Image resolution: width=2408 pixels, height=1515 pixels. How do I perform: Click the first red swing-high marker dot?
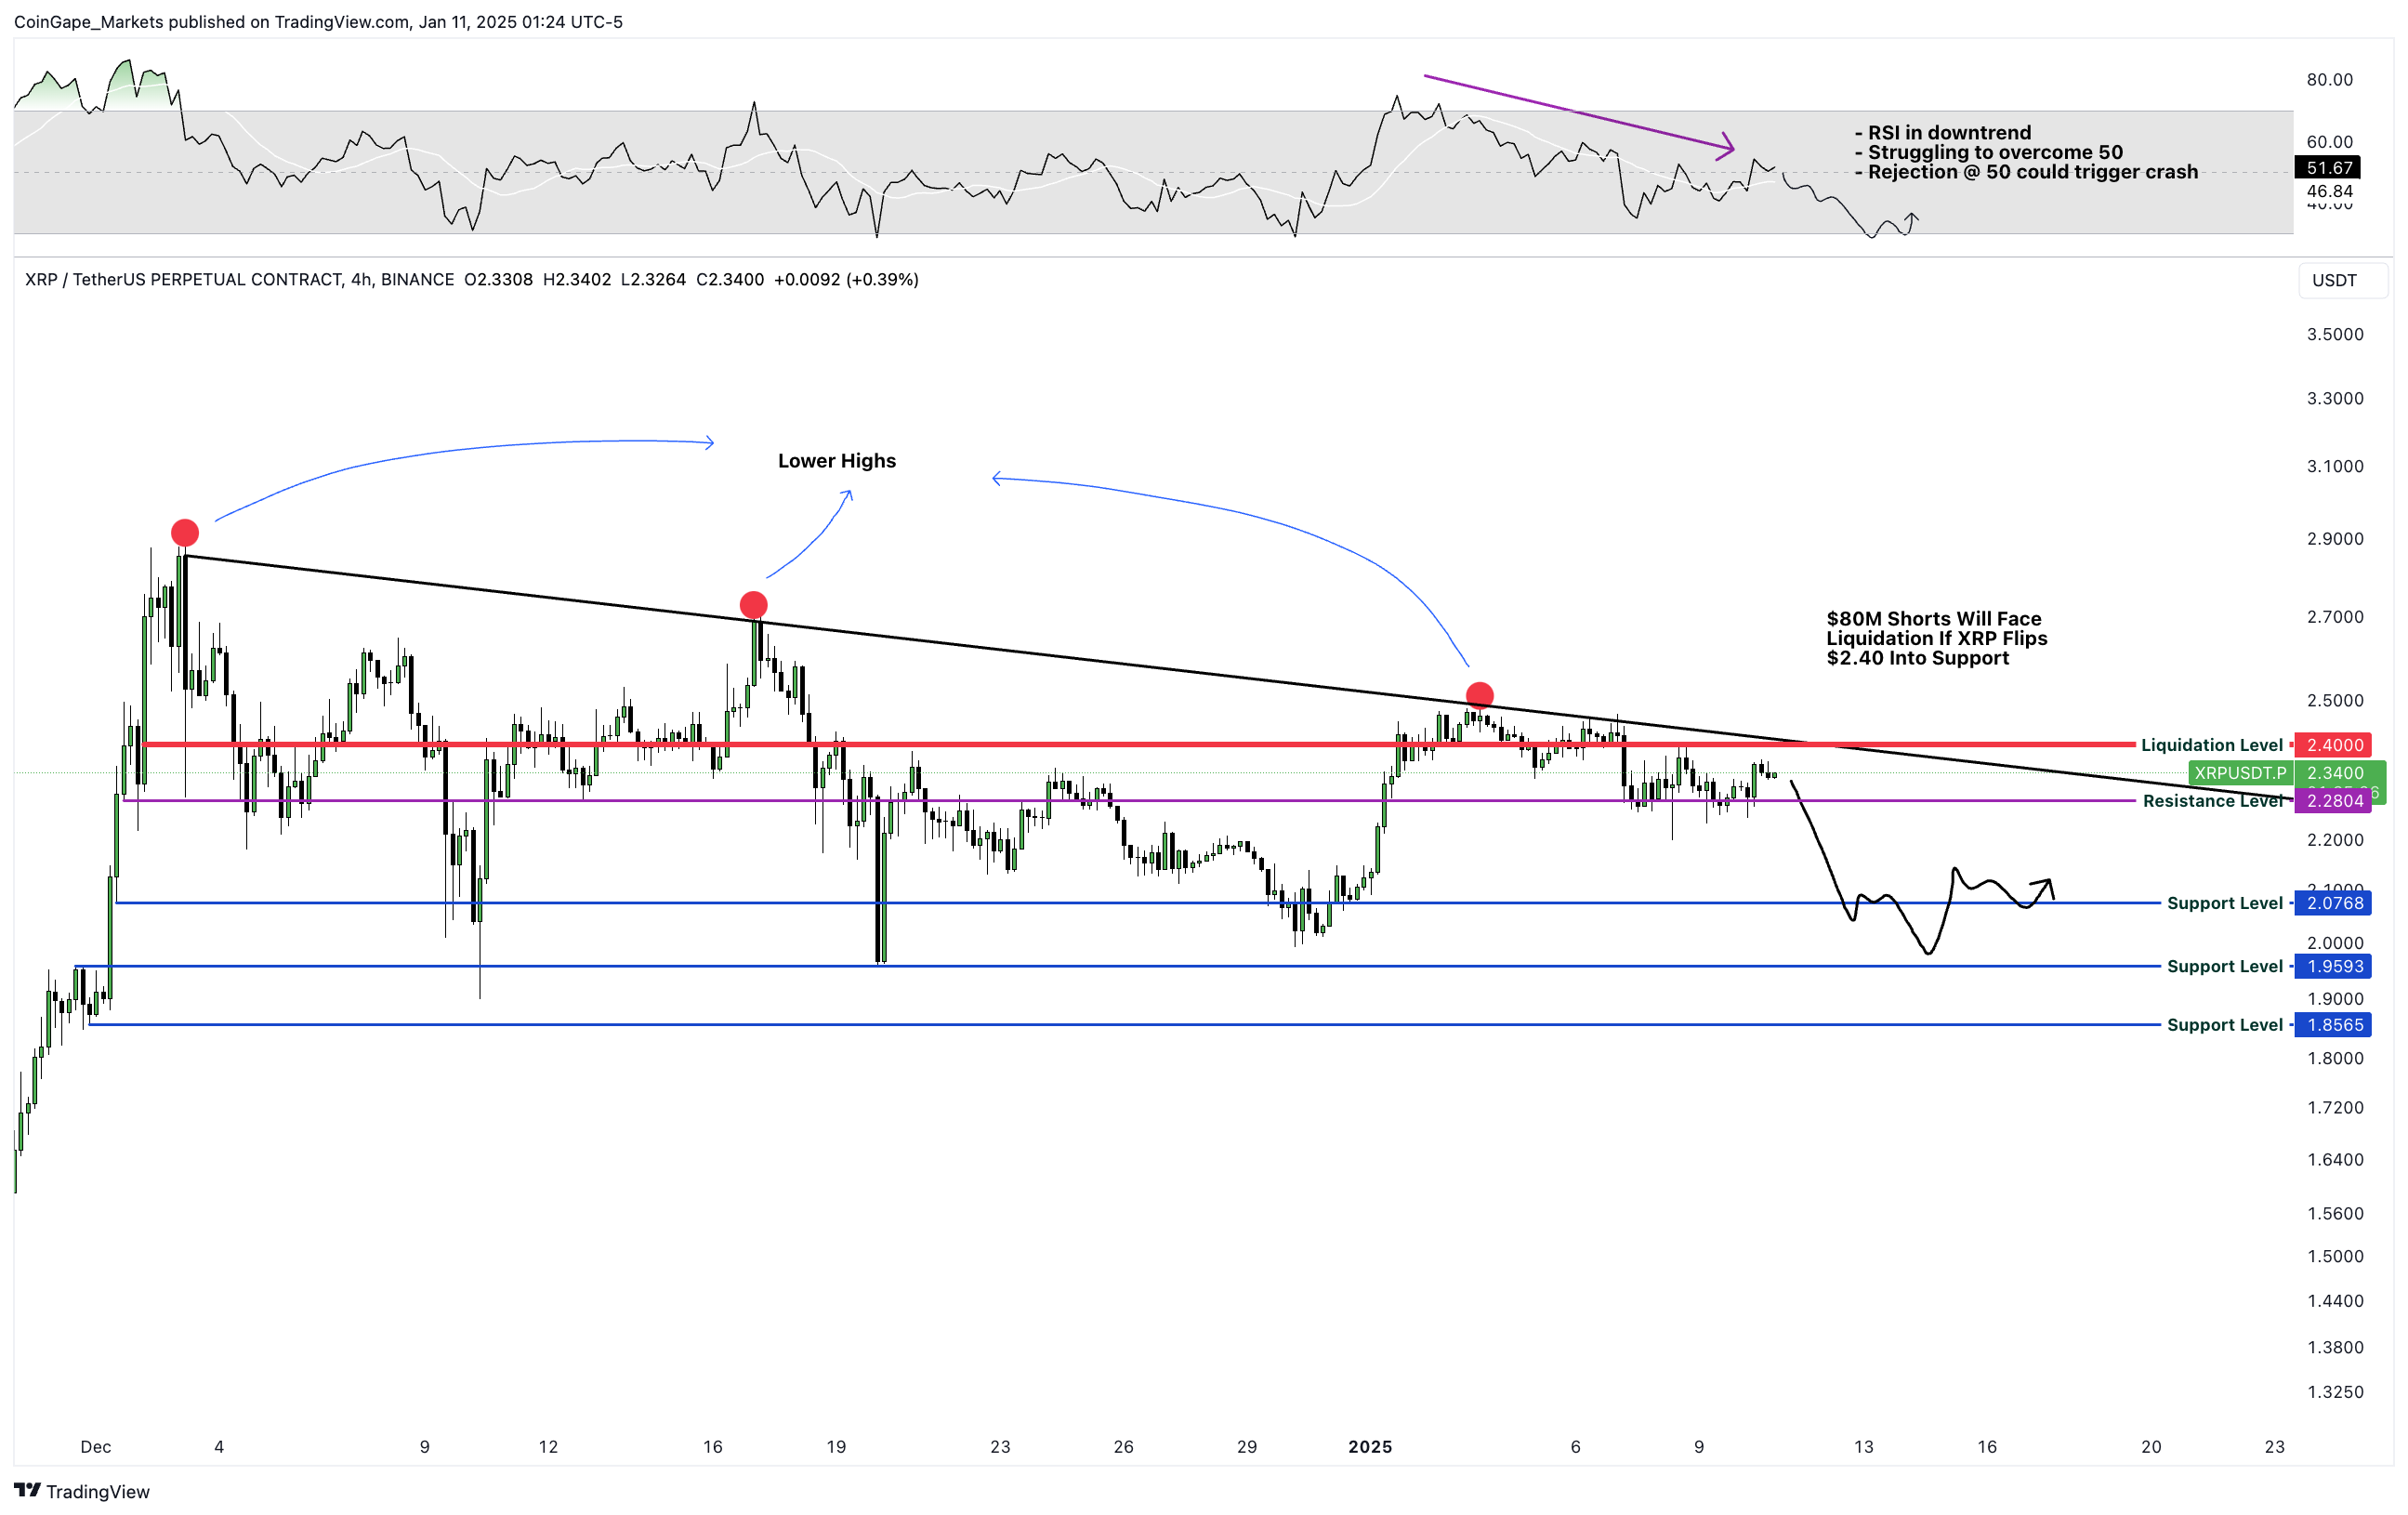click(185, 532)
